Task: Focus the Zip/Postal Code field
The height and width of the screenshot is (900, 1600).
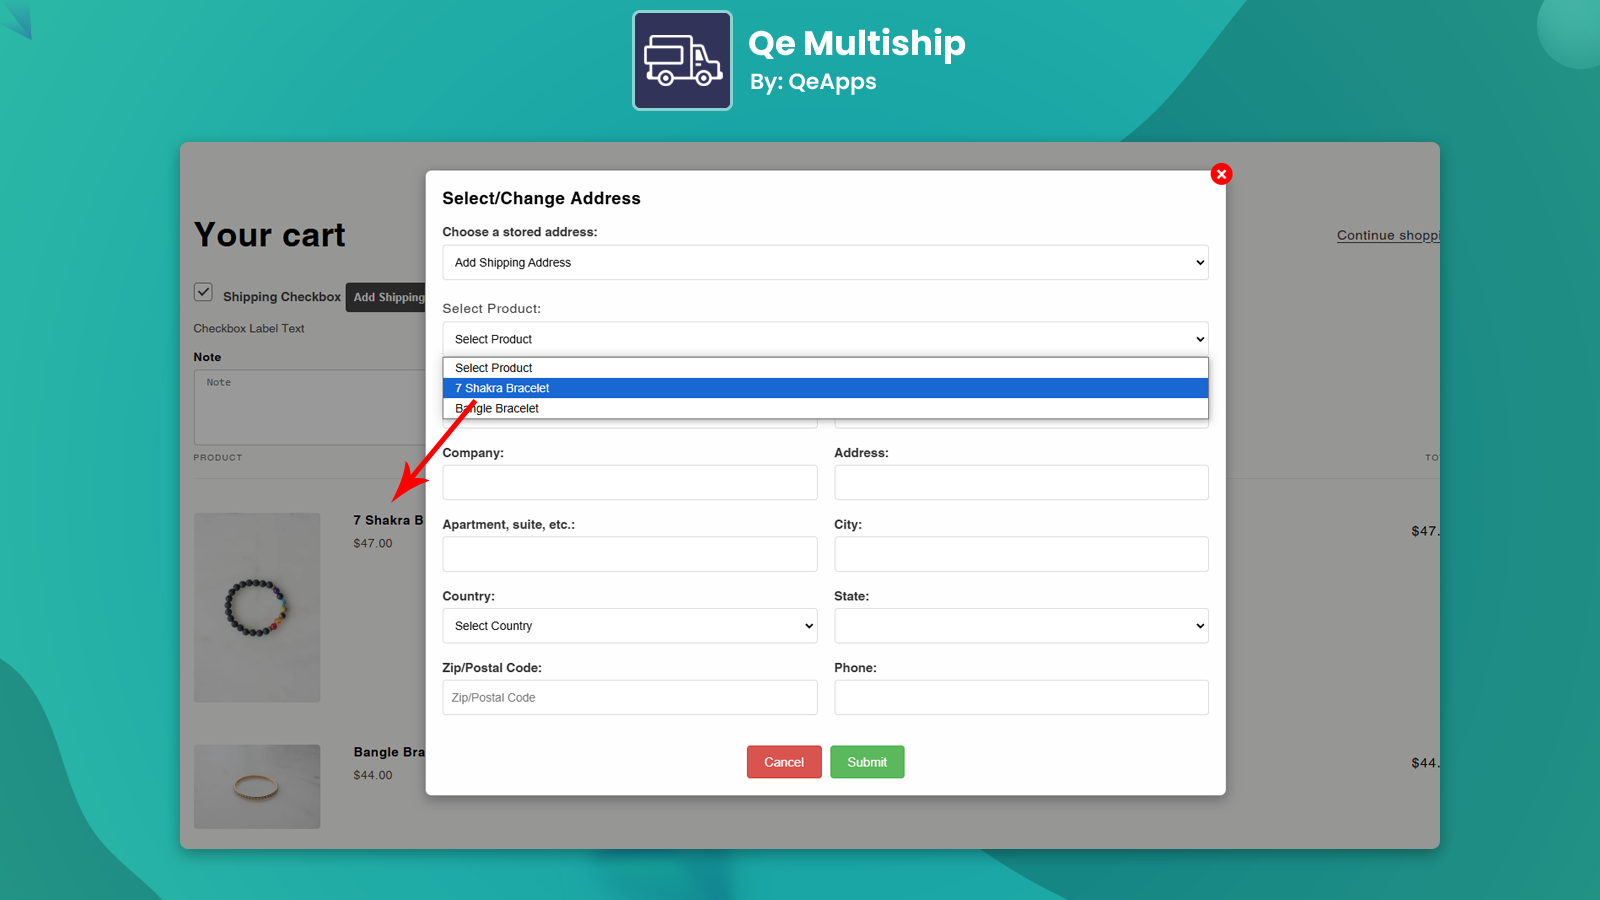Action: (x=630, y=698)
